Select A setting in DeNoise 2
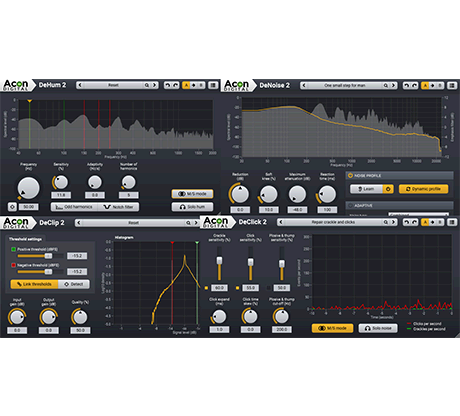This screenshot has width=460, height=416. point(425,86)
